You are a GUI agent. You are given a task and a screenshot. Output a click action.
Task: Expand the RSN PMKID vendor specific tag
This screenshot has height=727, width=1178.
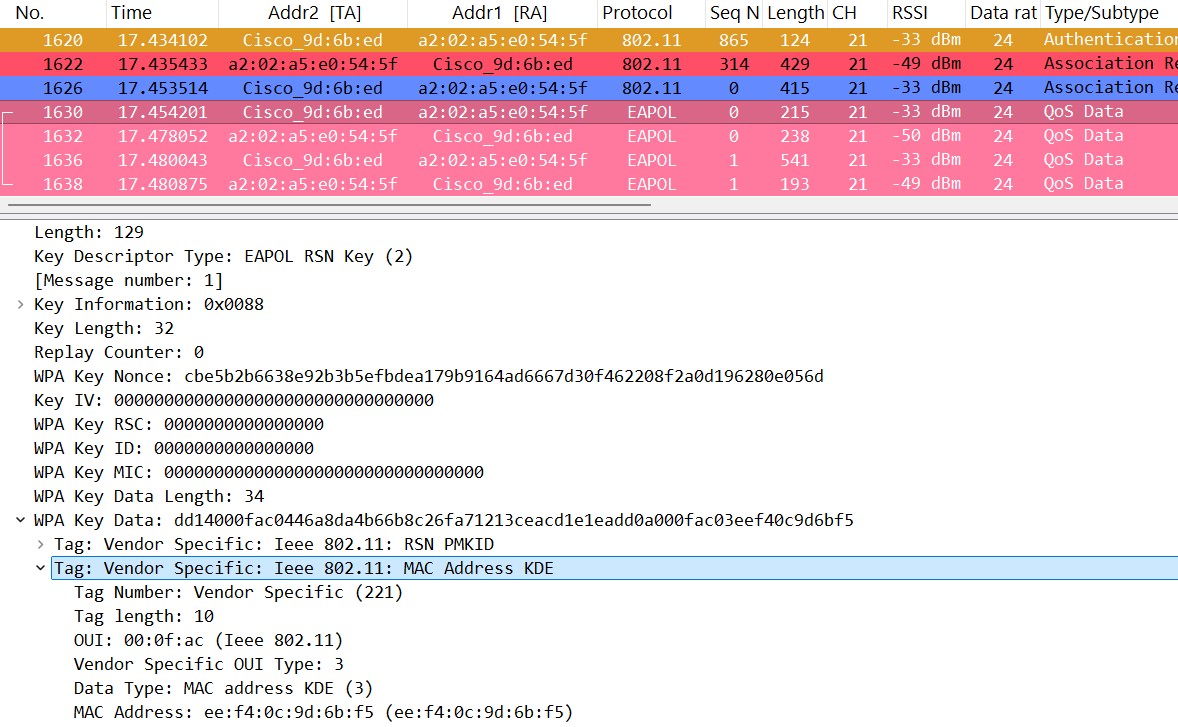click(41, 544)
